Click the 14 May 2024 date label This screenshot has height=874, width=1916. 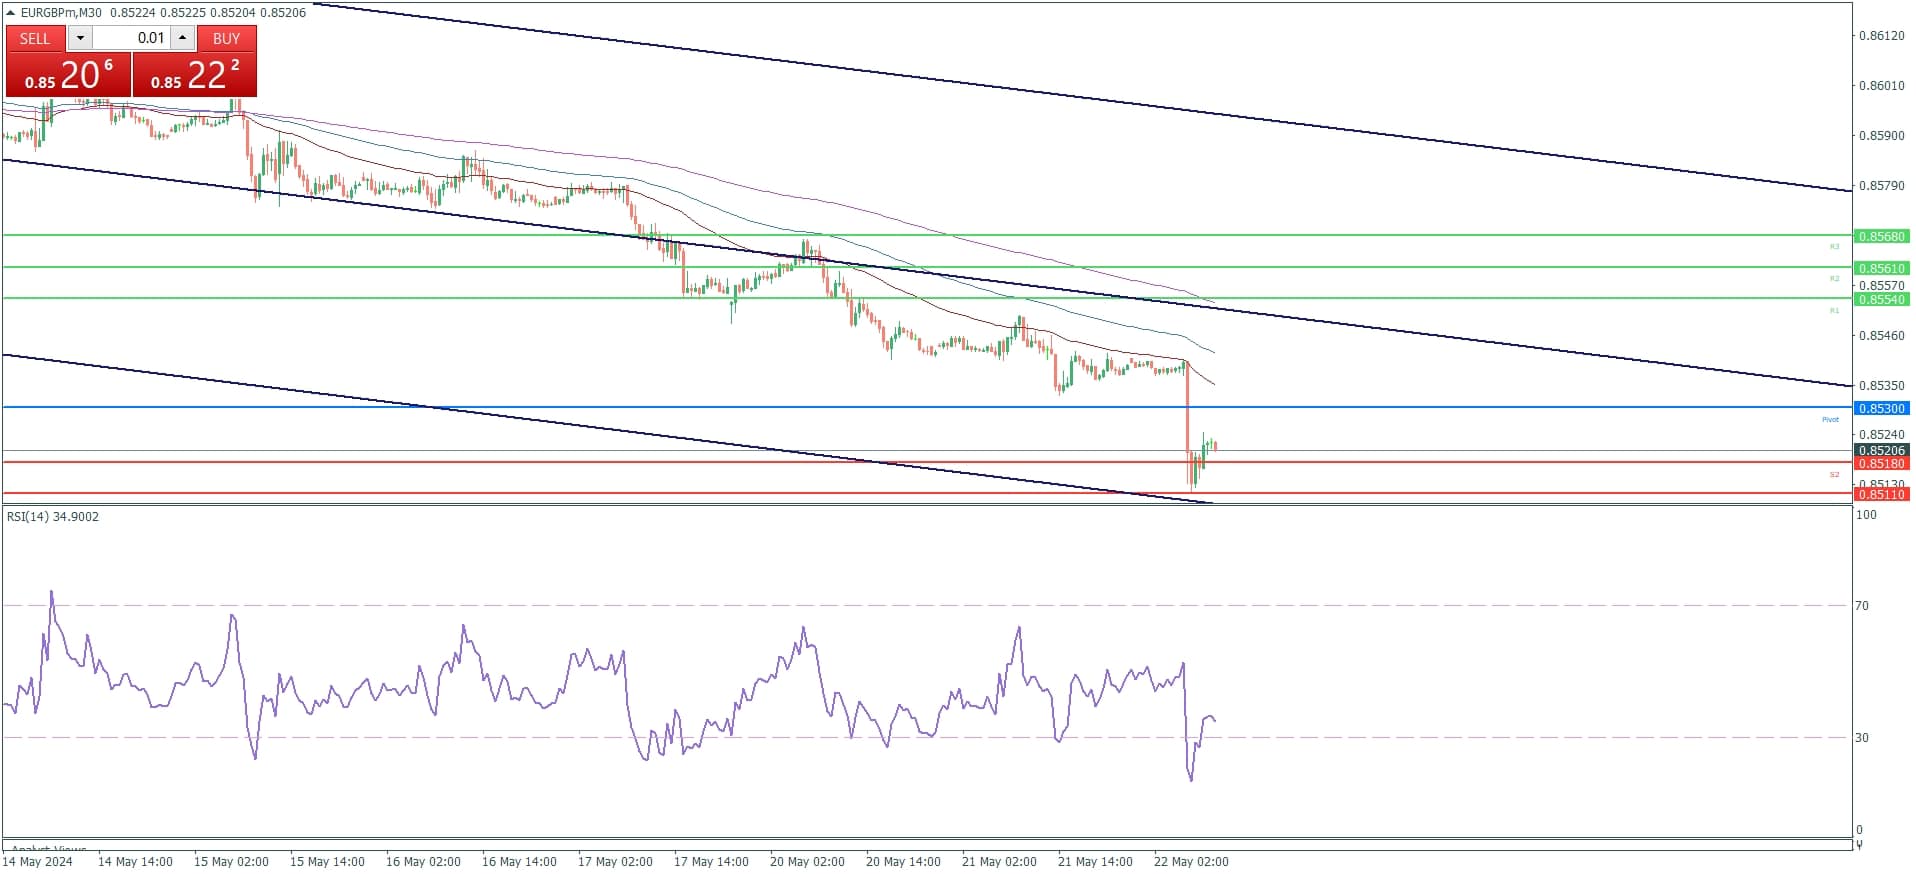[x=38, y=861]
